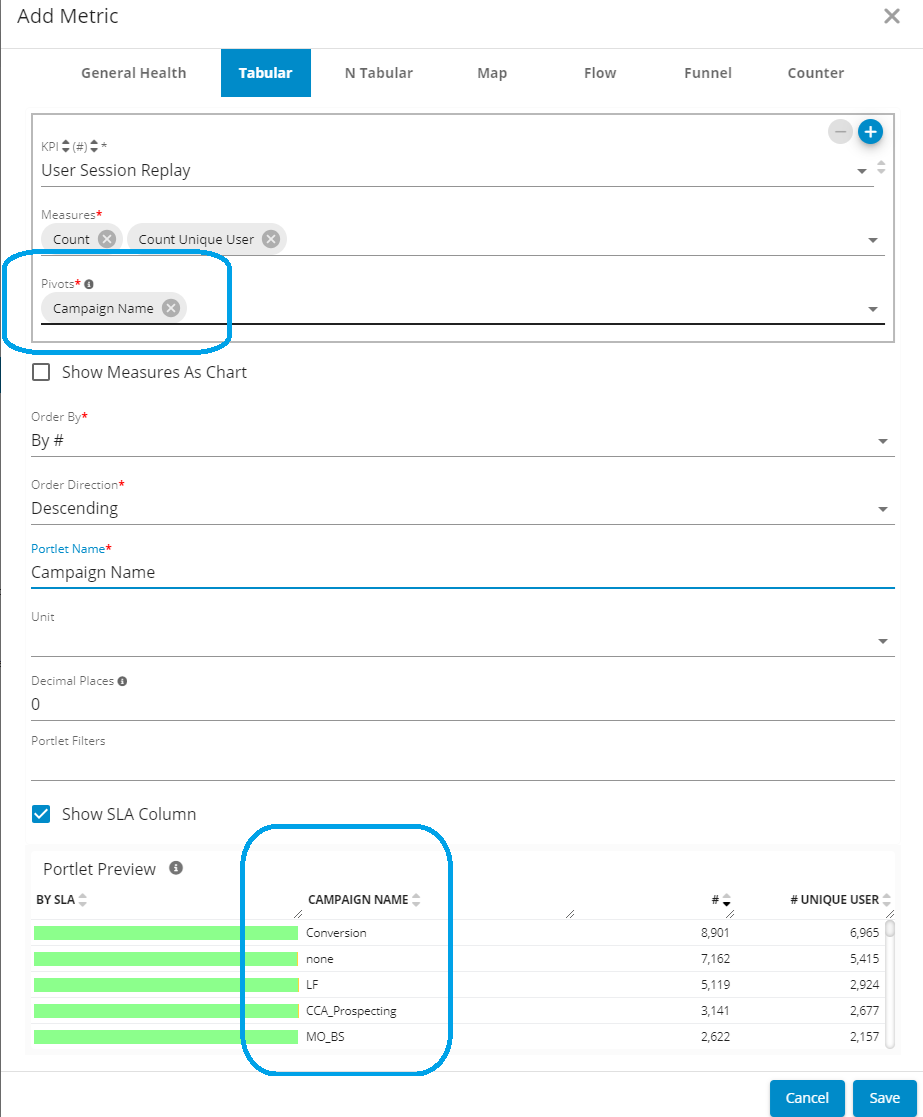923x1117 pixels.
Task: Click the gray minus remove KPI icon
Action: [840, 131]
